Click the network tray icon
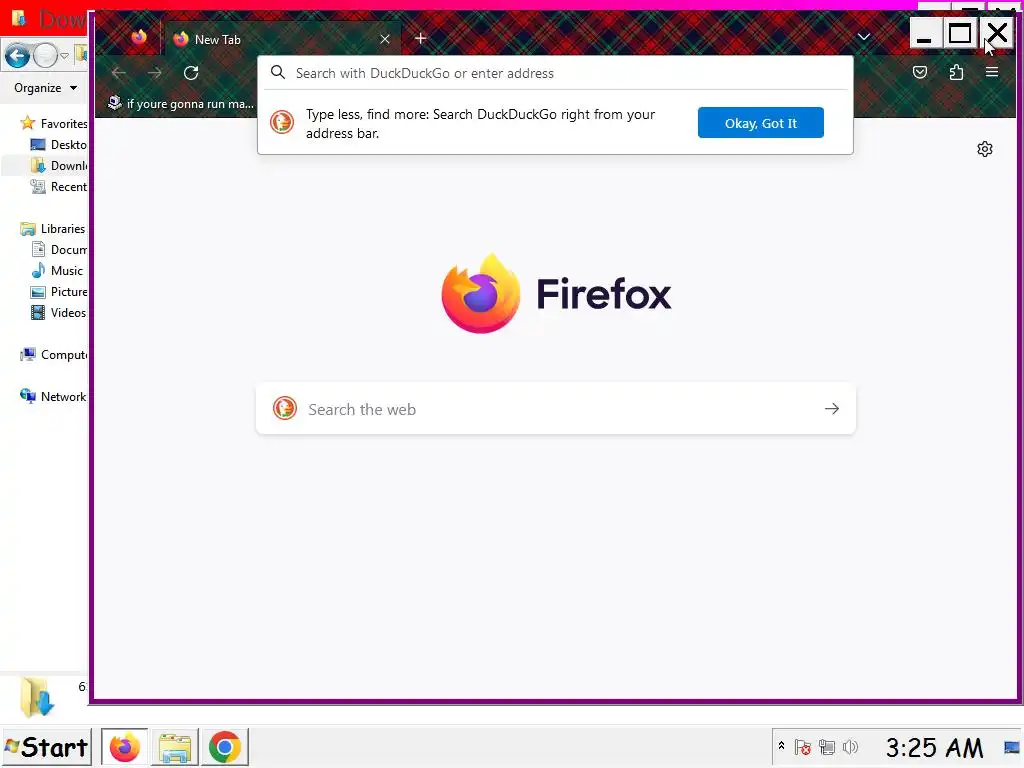 827,747
